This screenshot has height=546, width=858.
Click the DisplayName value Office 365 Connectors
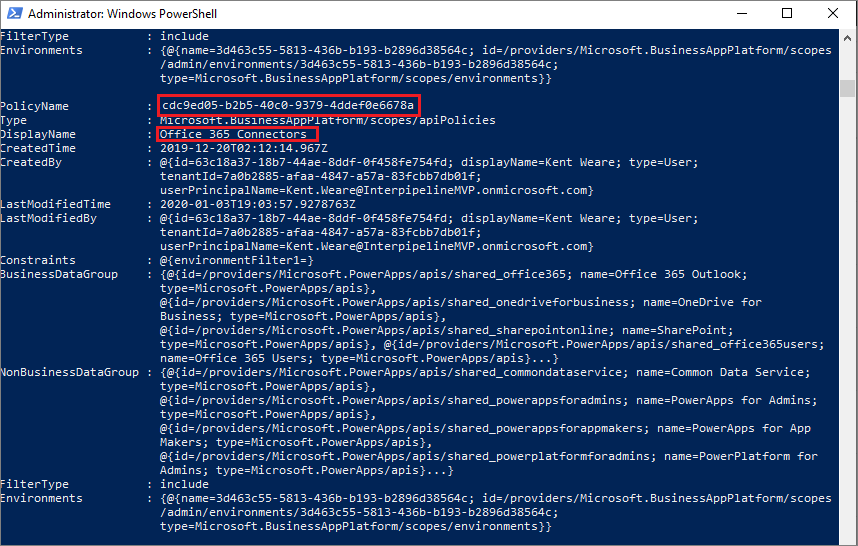point(233,134)
